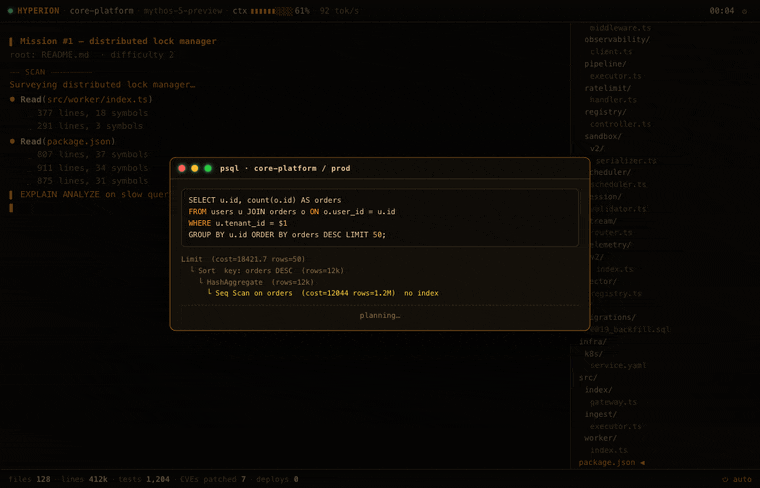Click inside the SQL query box
This screenshot has width=760, height=488.
[380, 218]
